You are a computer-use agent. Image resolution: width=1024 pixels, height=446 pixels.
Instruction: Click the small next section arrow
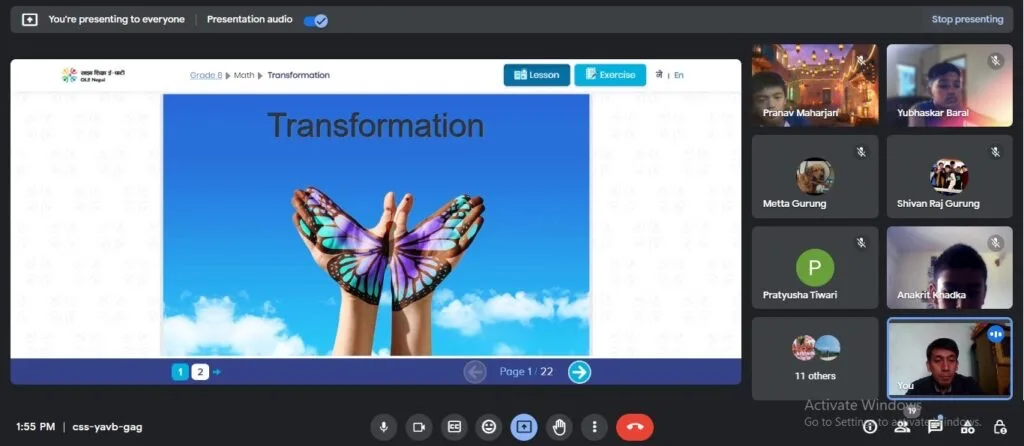click(x=217, y=372)
